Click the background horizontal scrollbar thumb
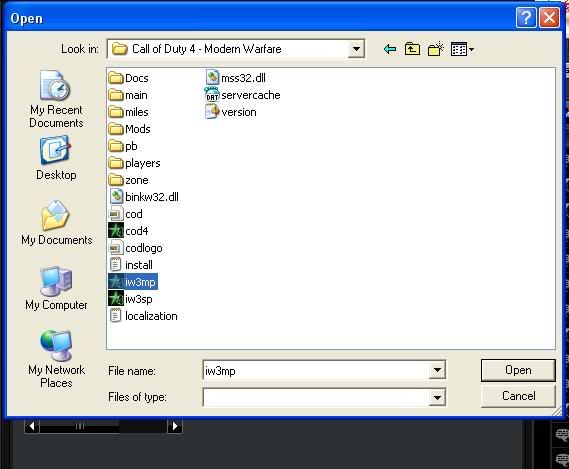Viewport: 569px width, 469px height. coord(79,426)
